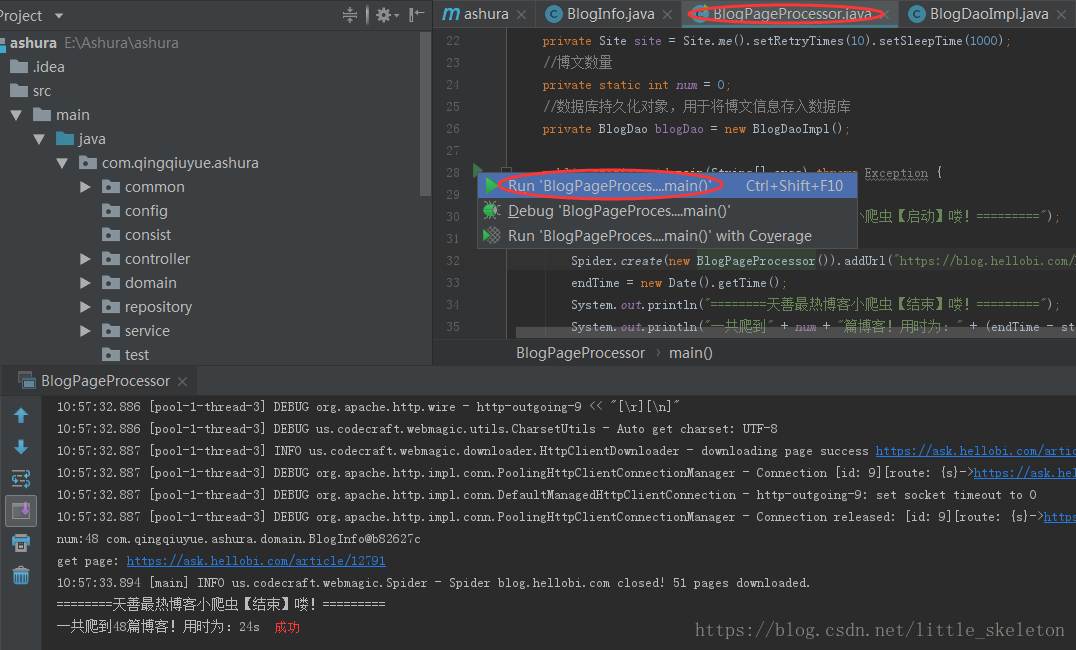This screenshot has width=1076, height=650.
Task: Click the down arrow in console toolbar
Action: tap(21, 447)
